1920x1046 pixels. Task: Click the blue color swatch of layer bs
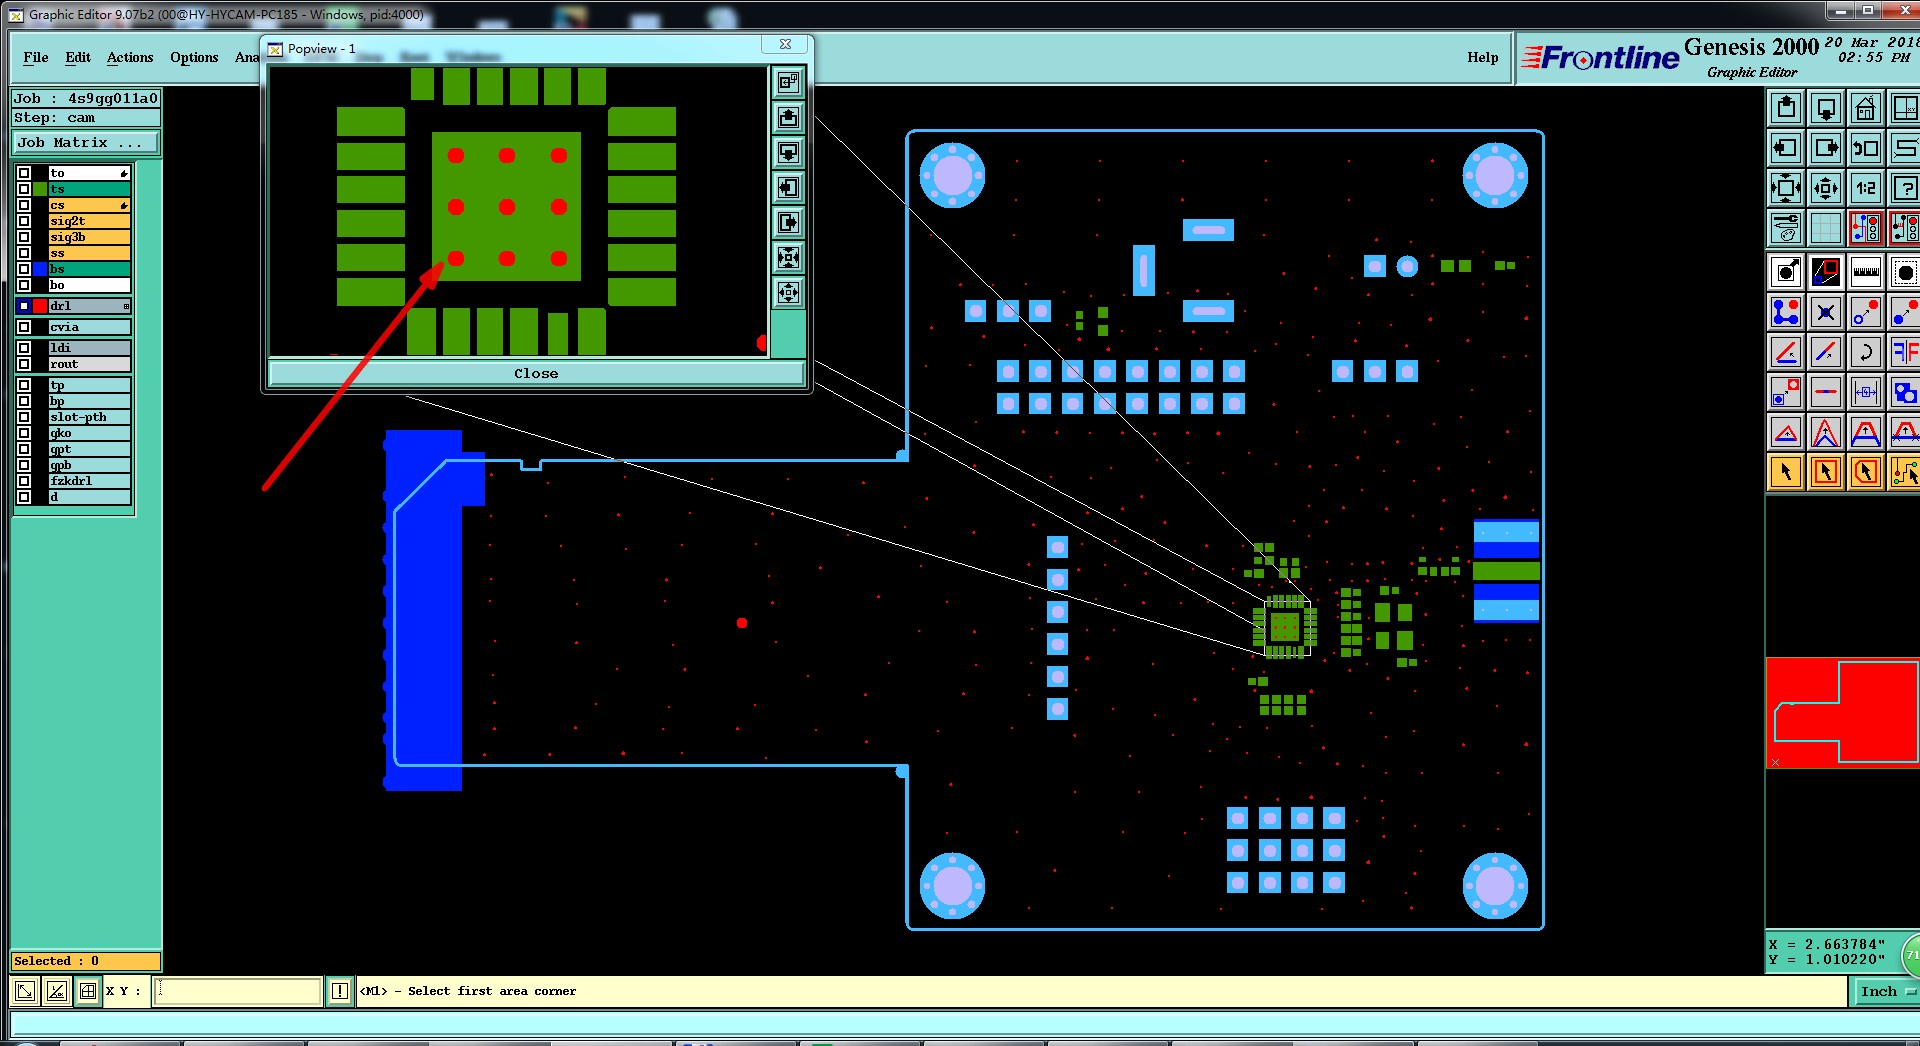pyautogui.click(x=40, y=269)
